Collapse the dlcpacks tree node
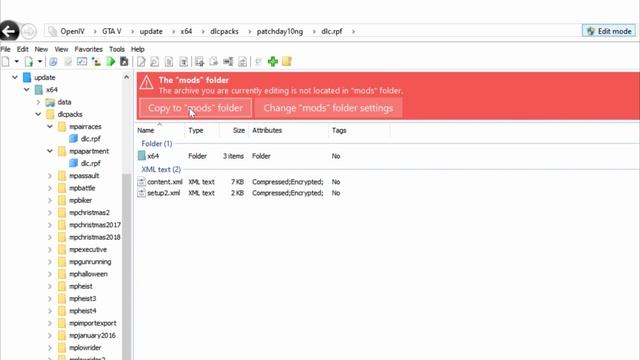 pyautogui.click(x=38, y=114)
